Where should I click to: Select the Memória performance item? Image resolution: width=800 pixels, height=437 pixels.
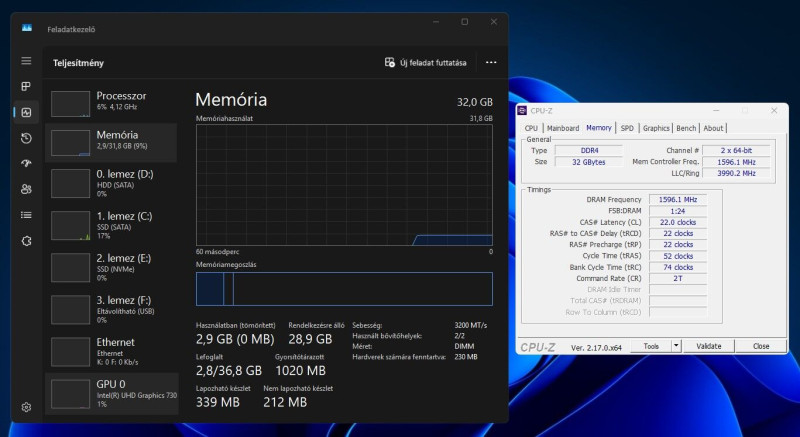(x=111, y=142)
